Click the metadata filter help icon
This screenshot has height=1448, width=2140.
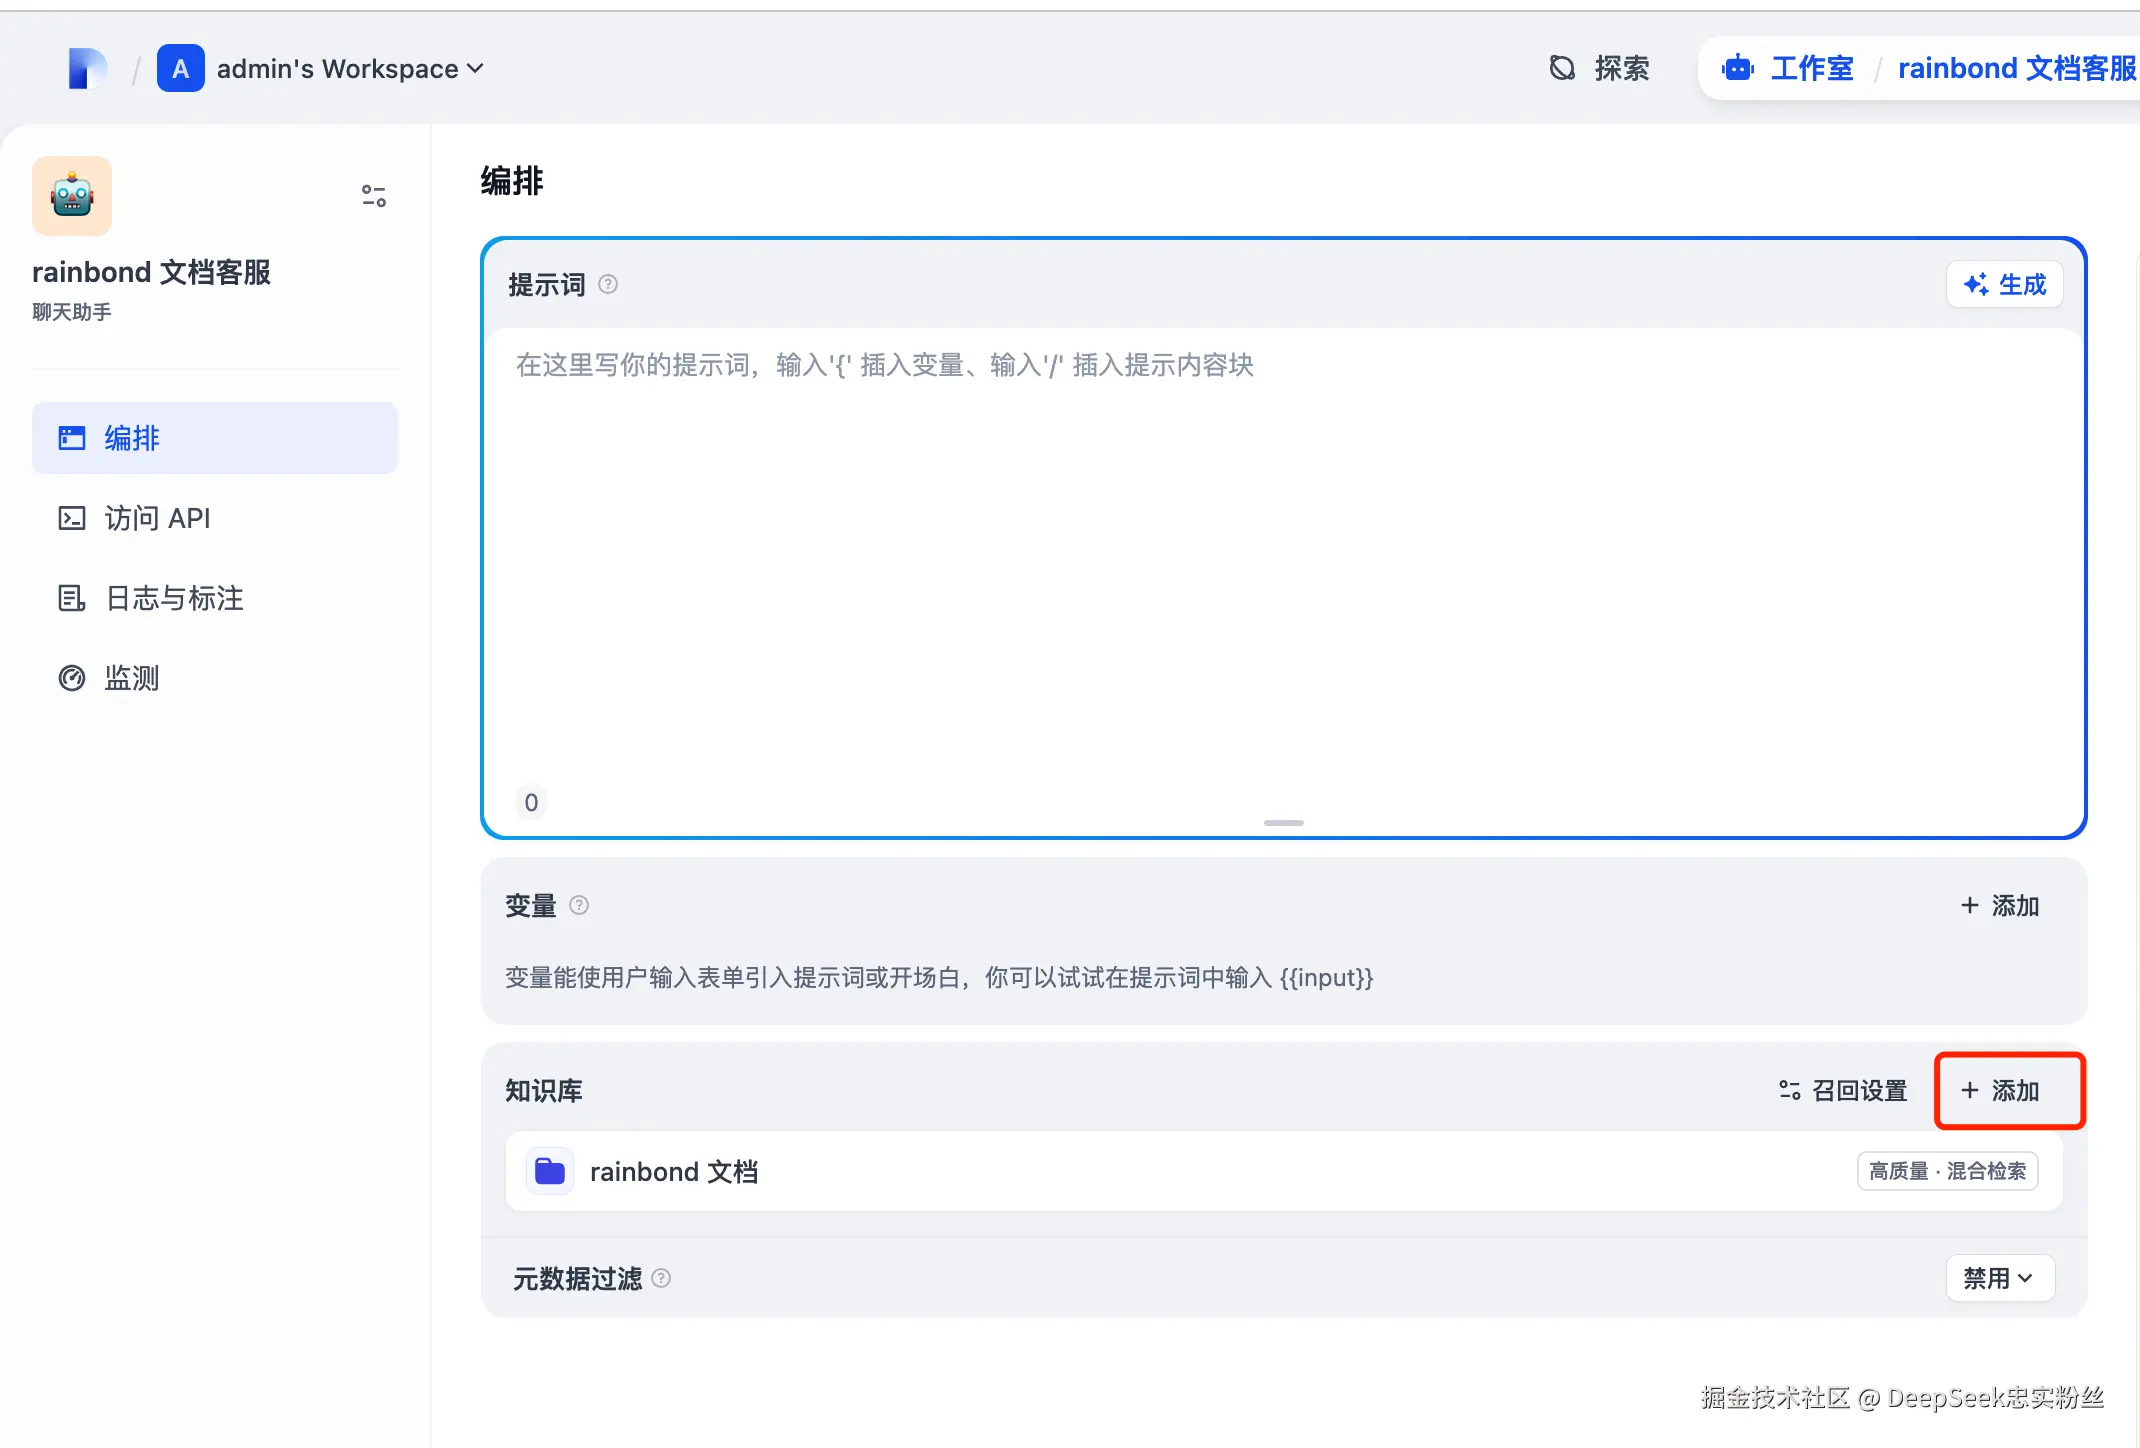(x=661, y=1278)
